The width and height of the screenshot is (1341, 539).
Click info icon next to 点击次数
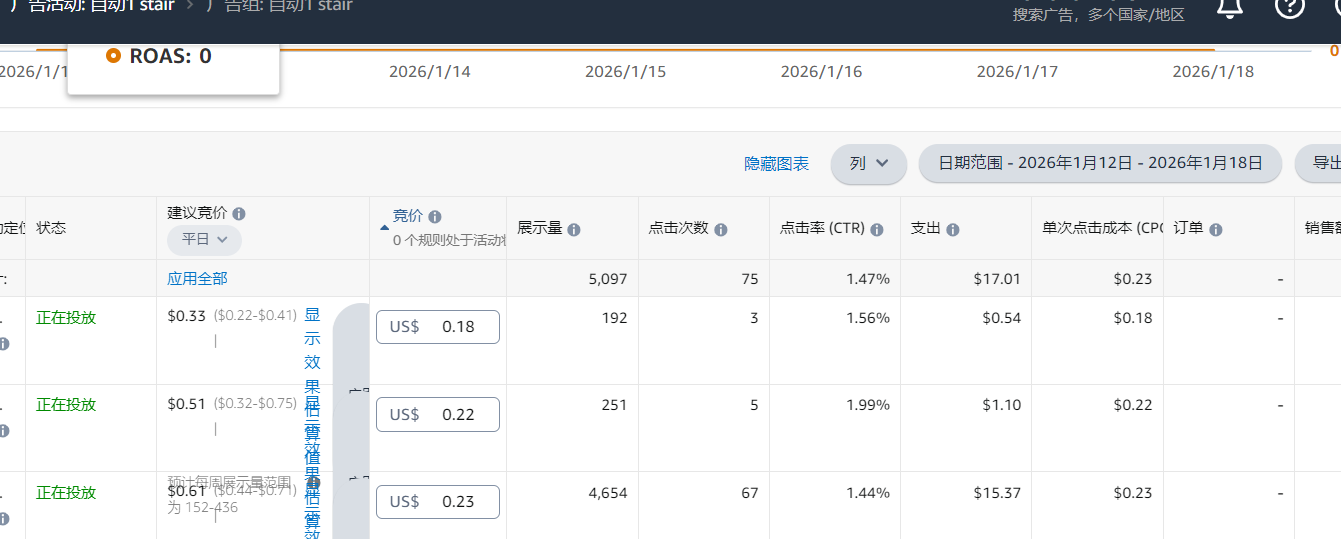click(720, 229)
